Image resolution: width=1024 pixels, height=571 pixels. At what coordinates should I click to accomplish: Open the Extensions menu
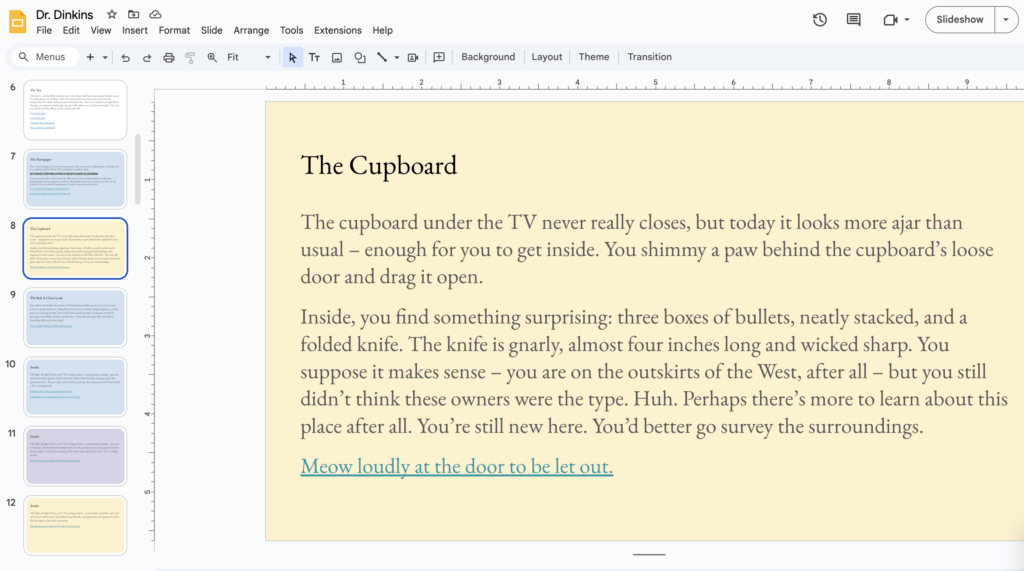pos(337,31)
